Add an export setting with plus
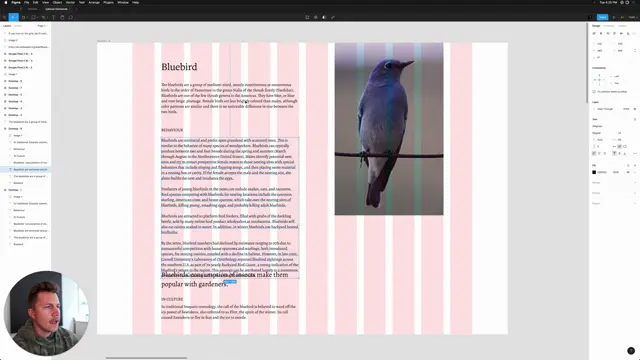 click(x=635, y=203)
